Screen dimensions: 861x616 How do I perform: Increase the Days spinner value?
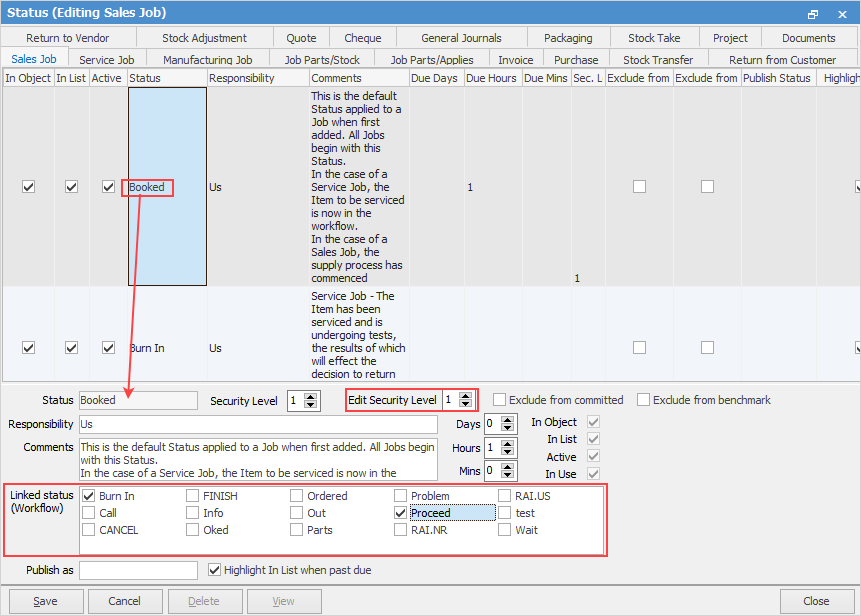click(509, 420)
